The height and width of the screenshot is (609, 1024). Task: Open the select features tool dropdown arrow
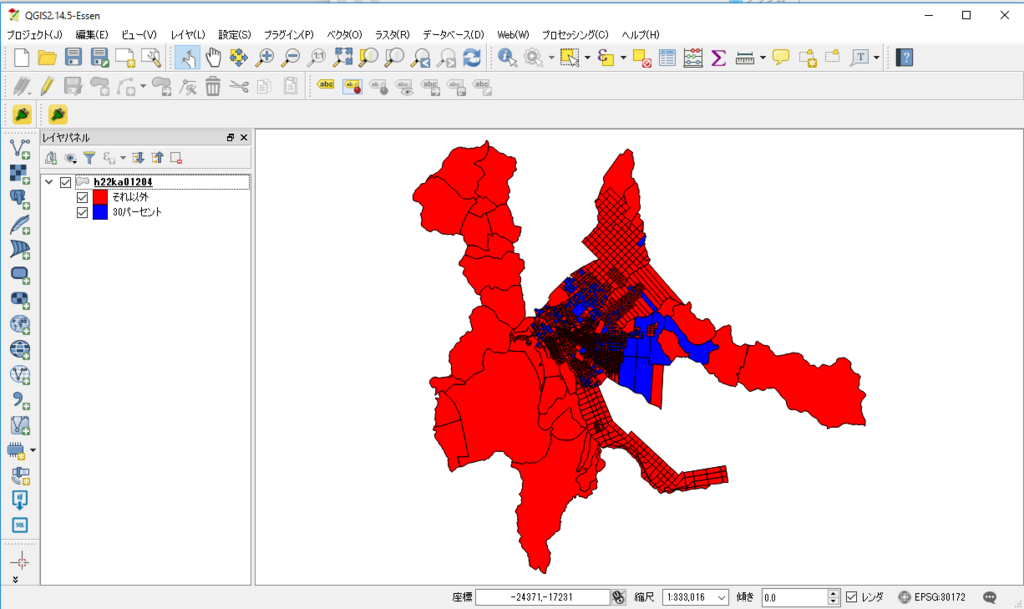coord(587,57)
